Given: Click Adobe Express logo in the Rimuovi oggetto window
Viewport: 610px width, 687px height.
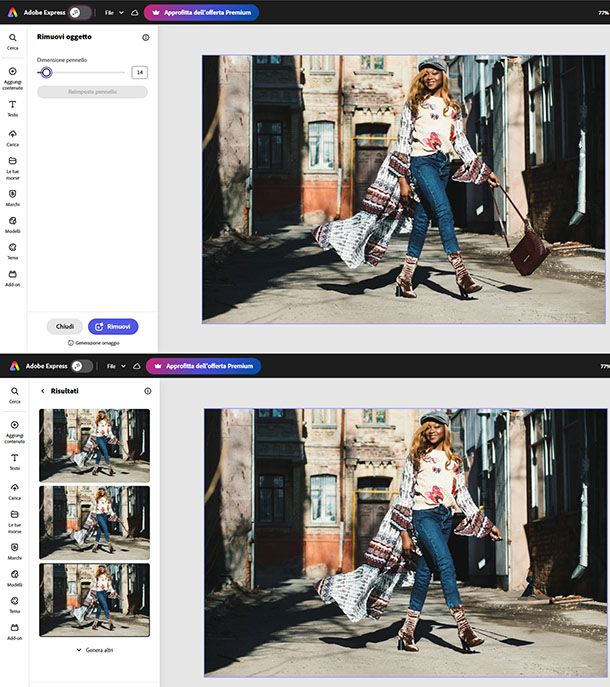Looking at the screenshot, I should [x=13, y=12].
